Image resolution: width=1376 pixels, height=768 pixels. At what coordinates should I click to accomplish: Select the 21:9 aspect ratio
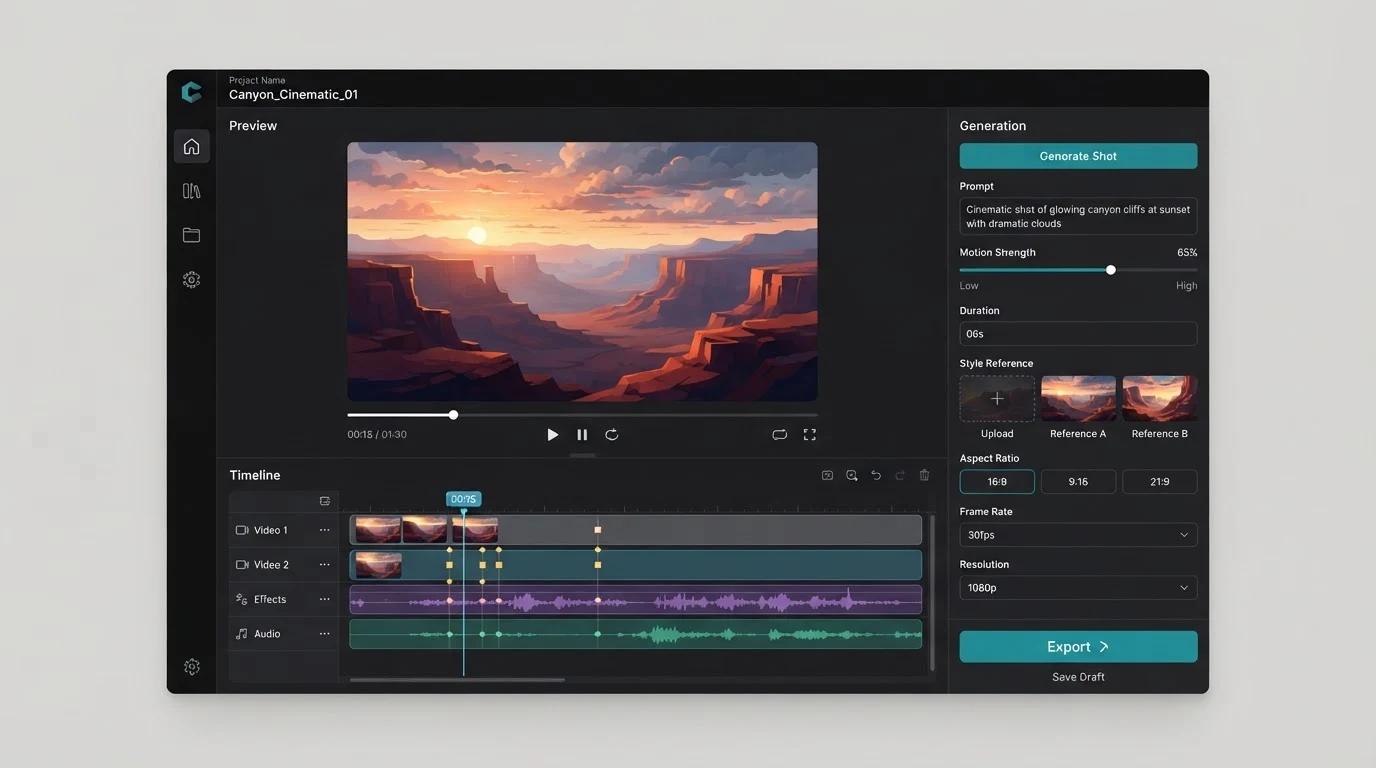pos(1160,482)
